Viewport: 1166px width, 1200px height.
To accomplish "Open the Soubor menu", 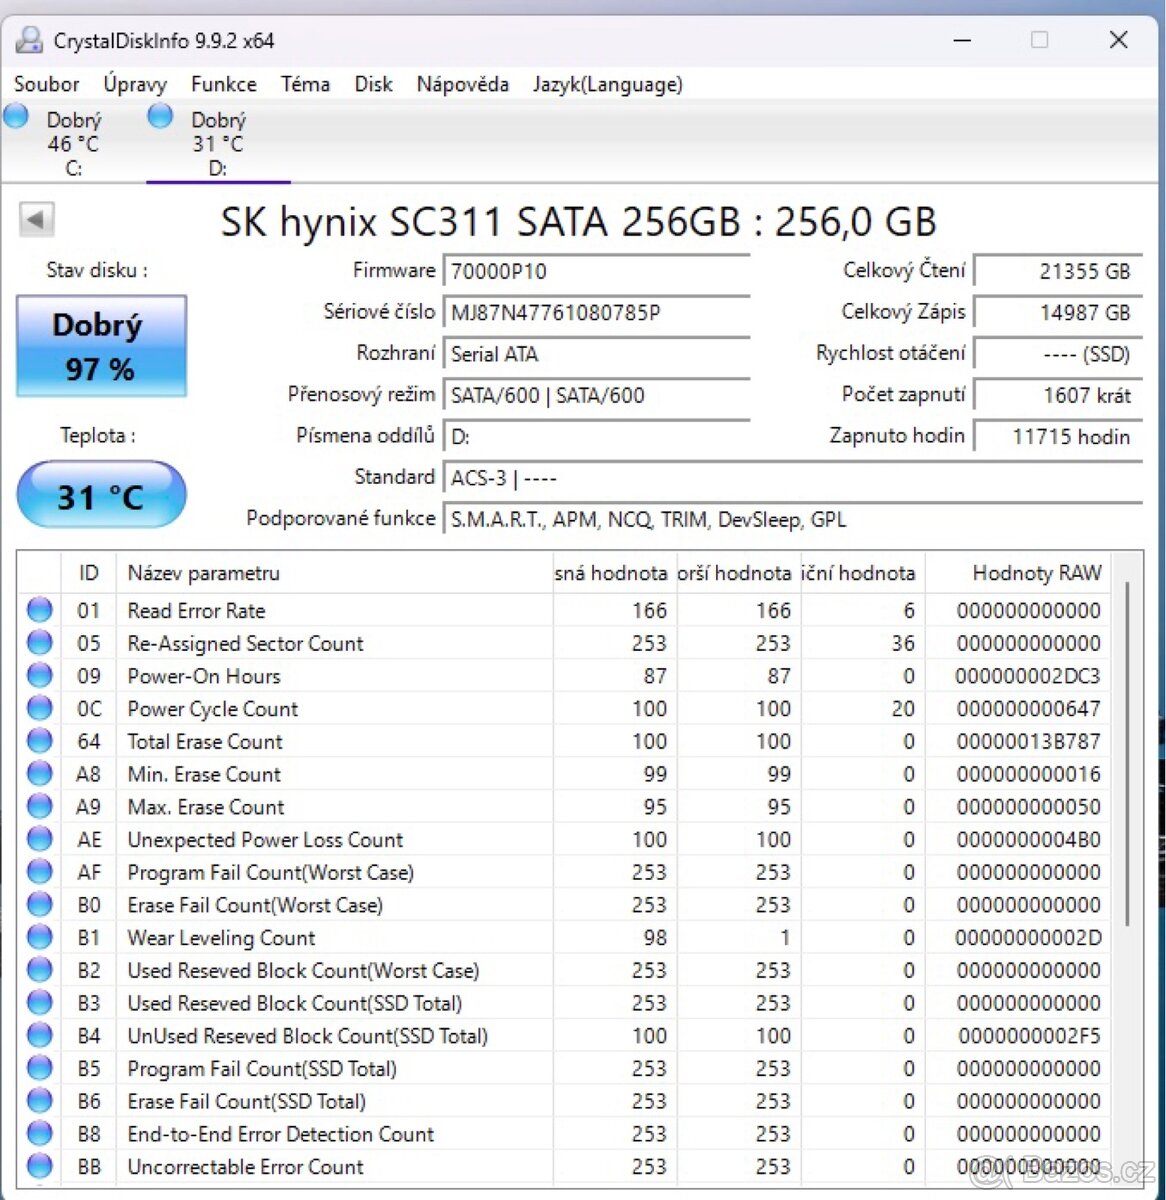I will click(46, 84).
